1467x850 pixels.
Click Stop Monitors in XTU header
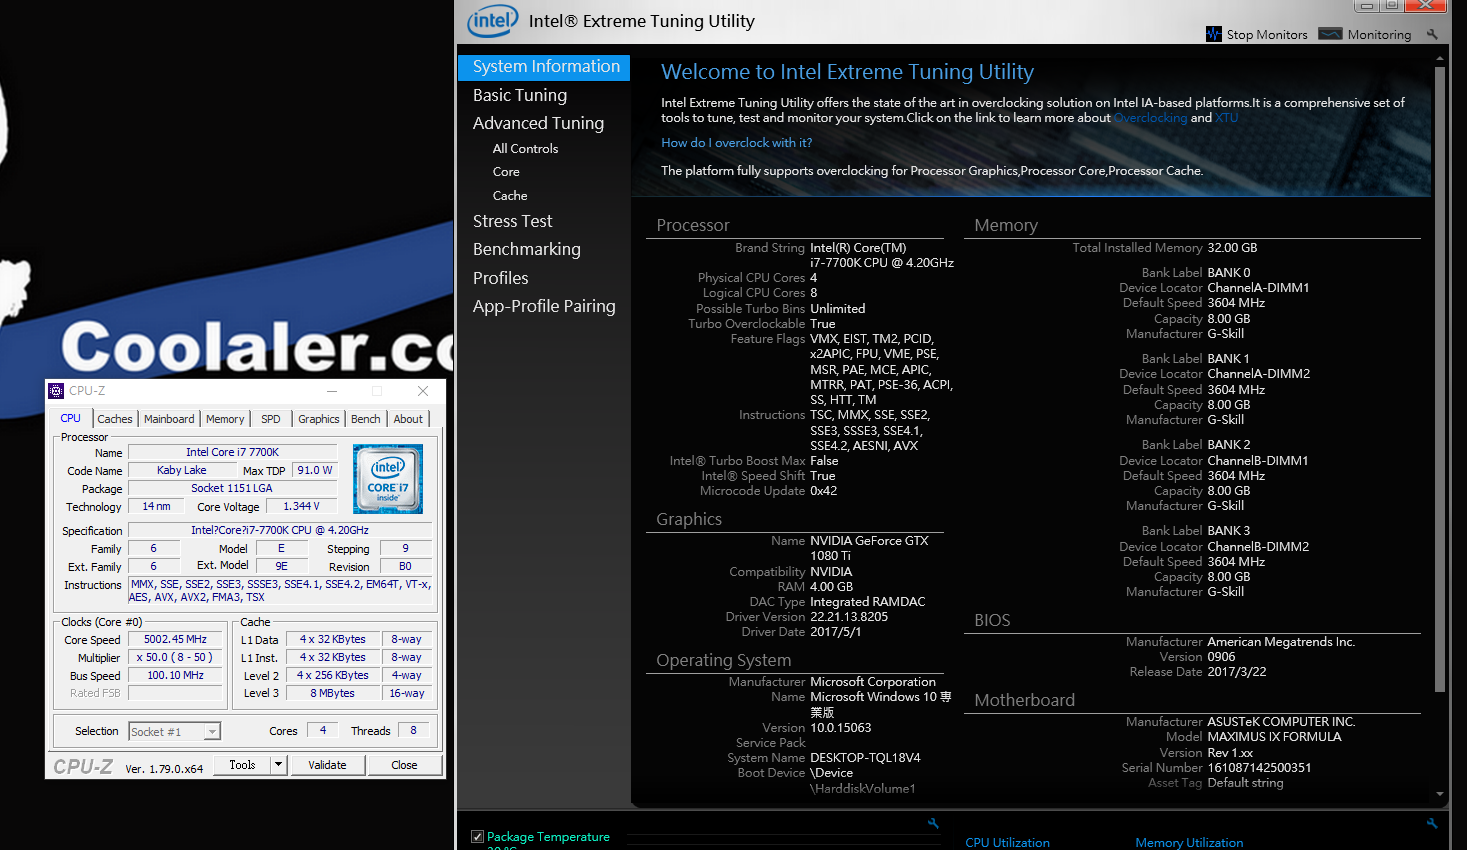click(x=1267, y=35)
